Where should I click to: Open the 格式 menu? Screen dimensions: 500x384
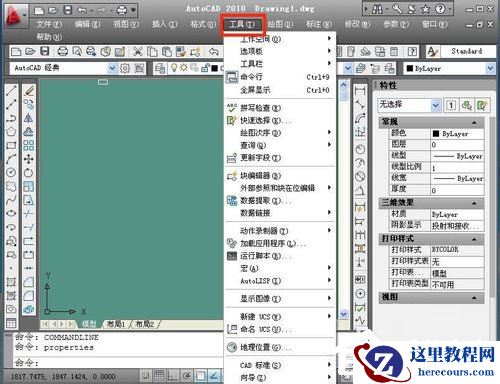coord(203,24)
